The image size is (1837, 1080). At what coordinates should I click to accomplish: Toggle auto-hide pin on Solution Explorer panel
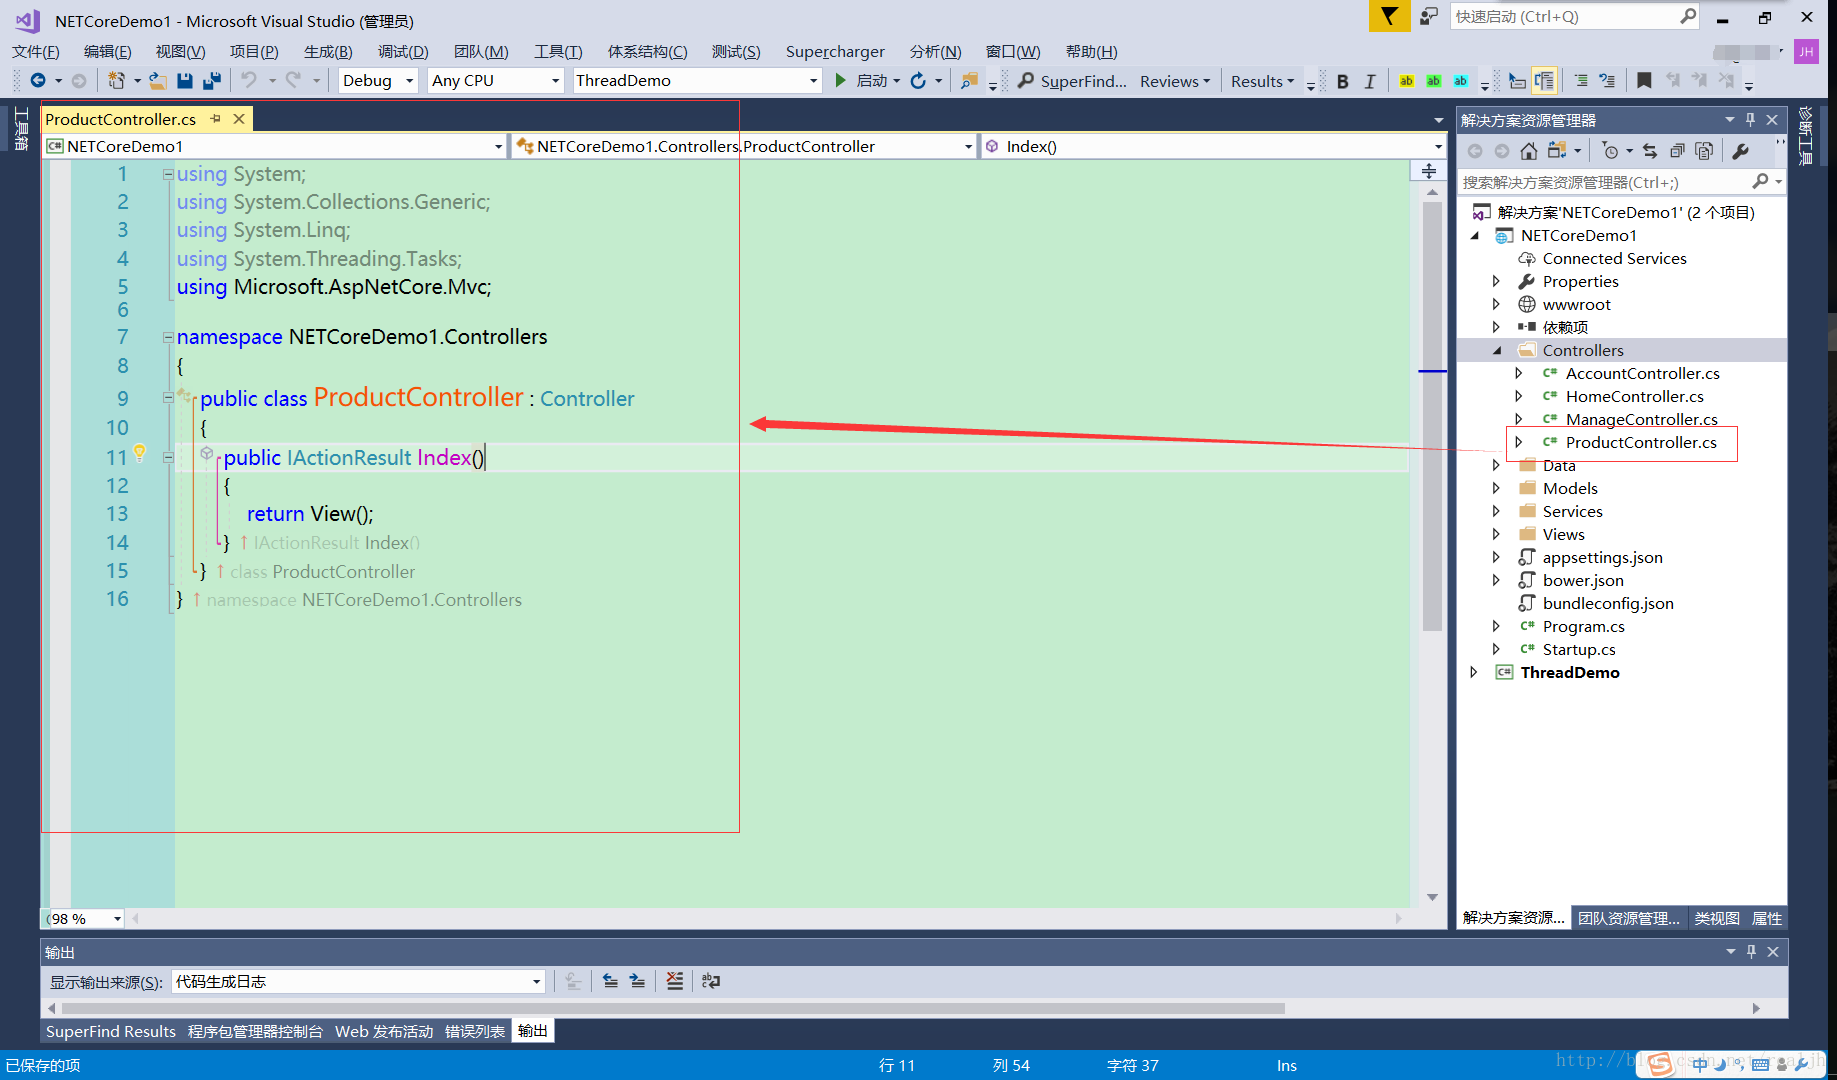tap(1750, 120)
